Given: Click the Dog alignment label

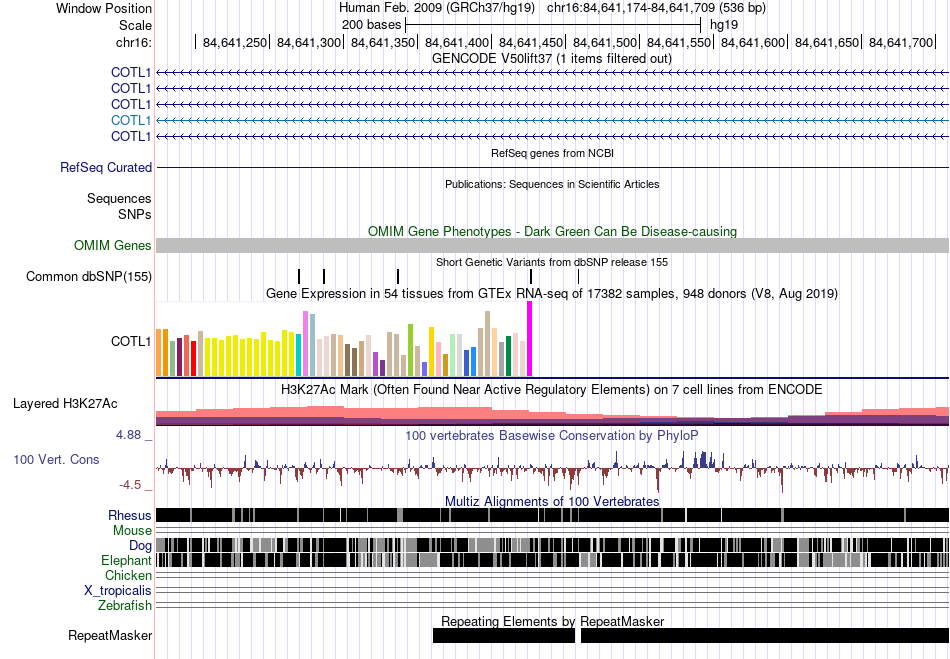Looking at the screenshot, I should click(140, 546).
